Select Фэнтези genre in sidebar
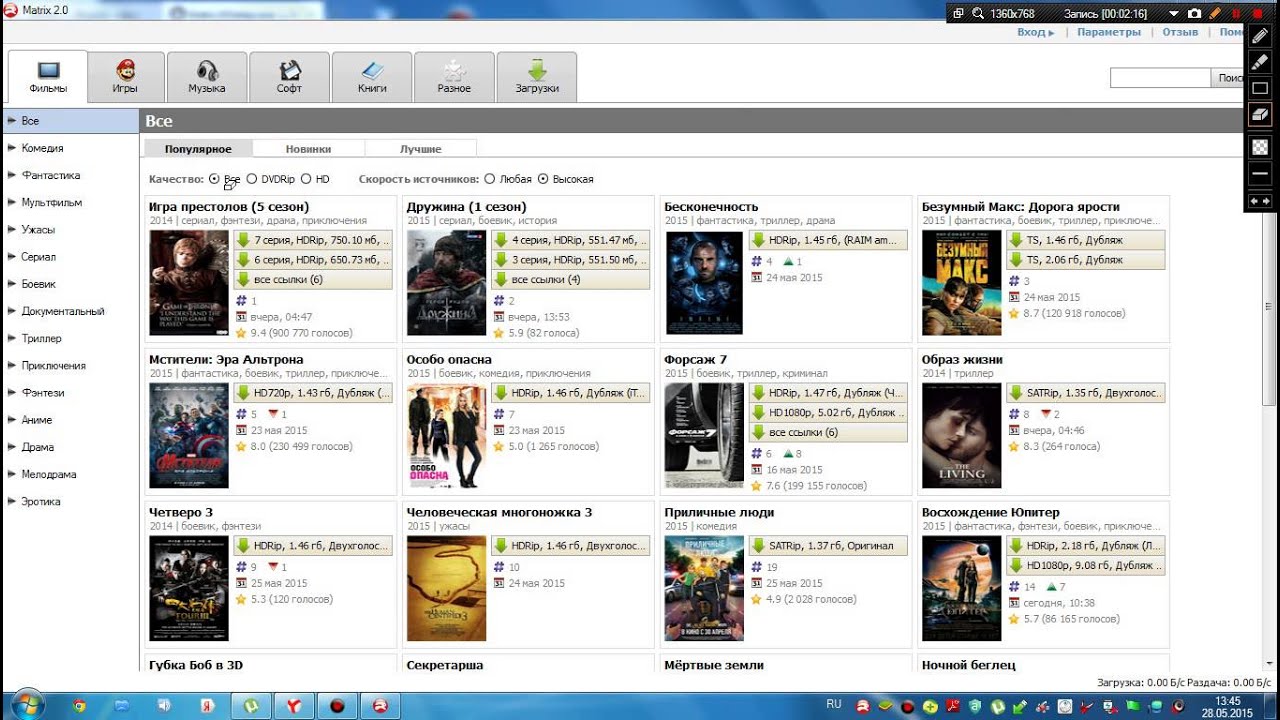Image resolution: width=1280 pixels, height=720 pixels. (69, 393)
